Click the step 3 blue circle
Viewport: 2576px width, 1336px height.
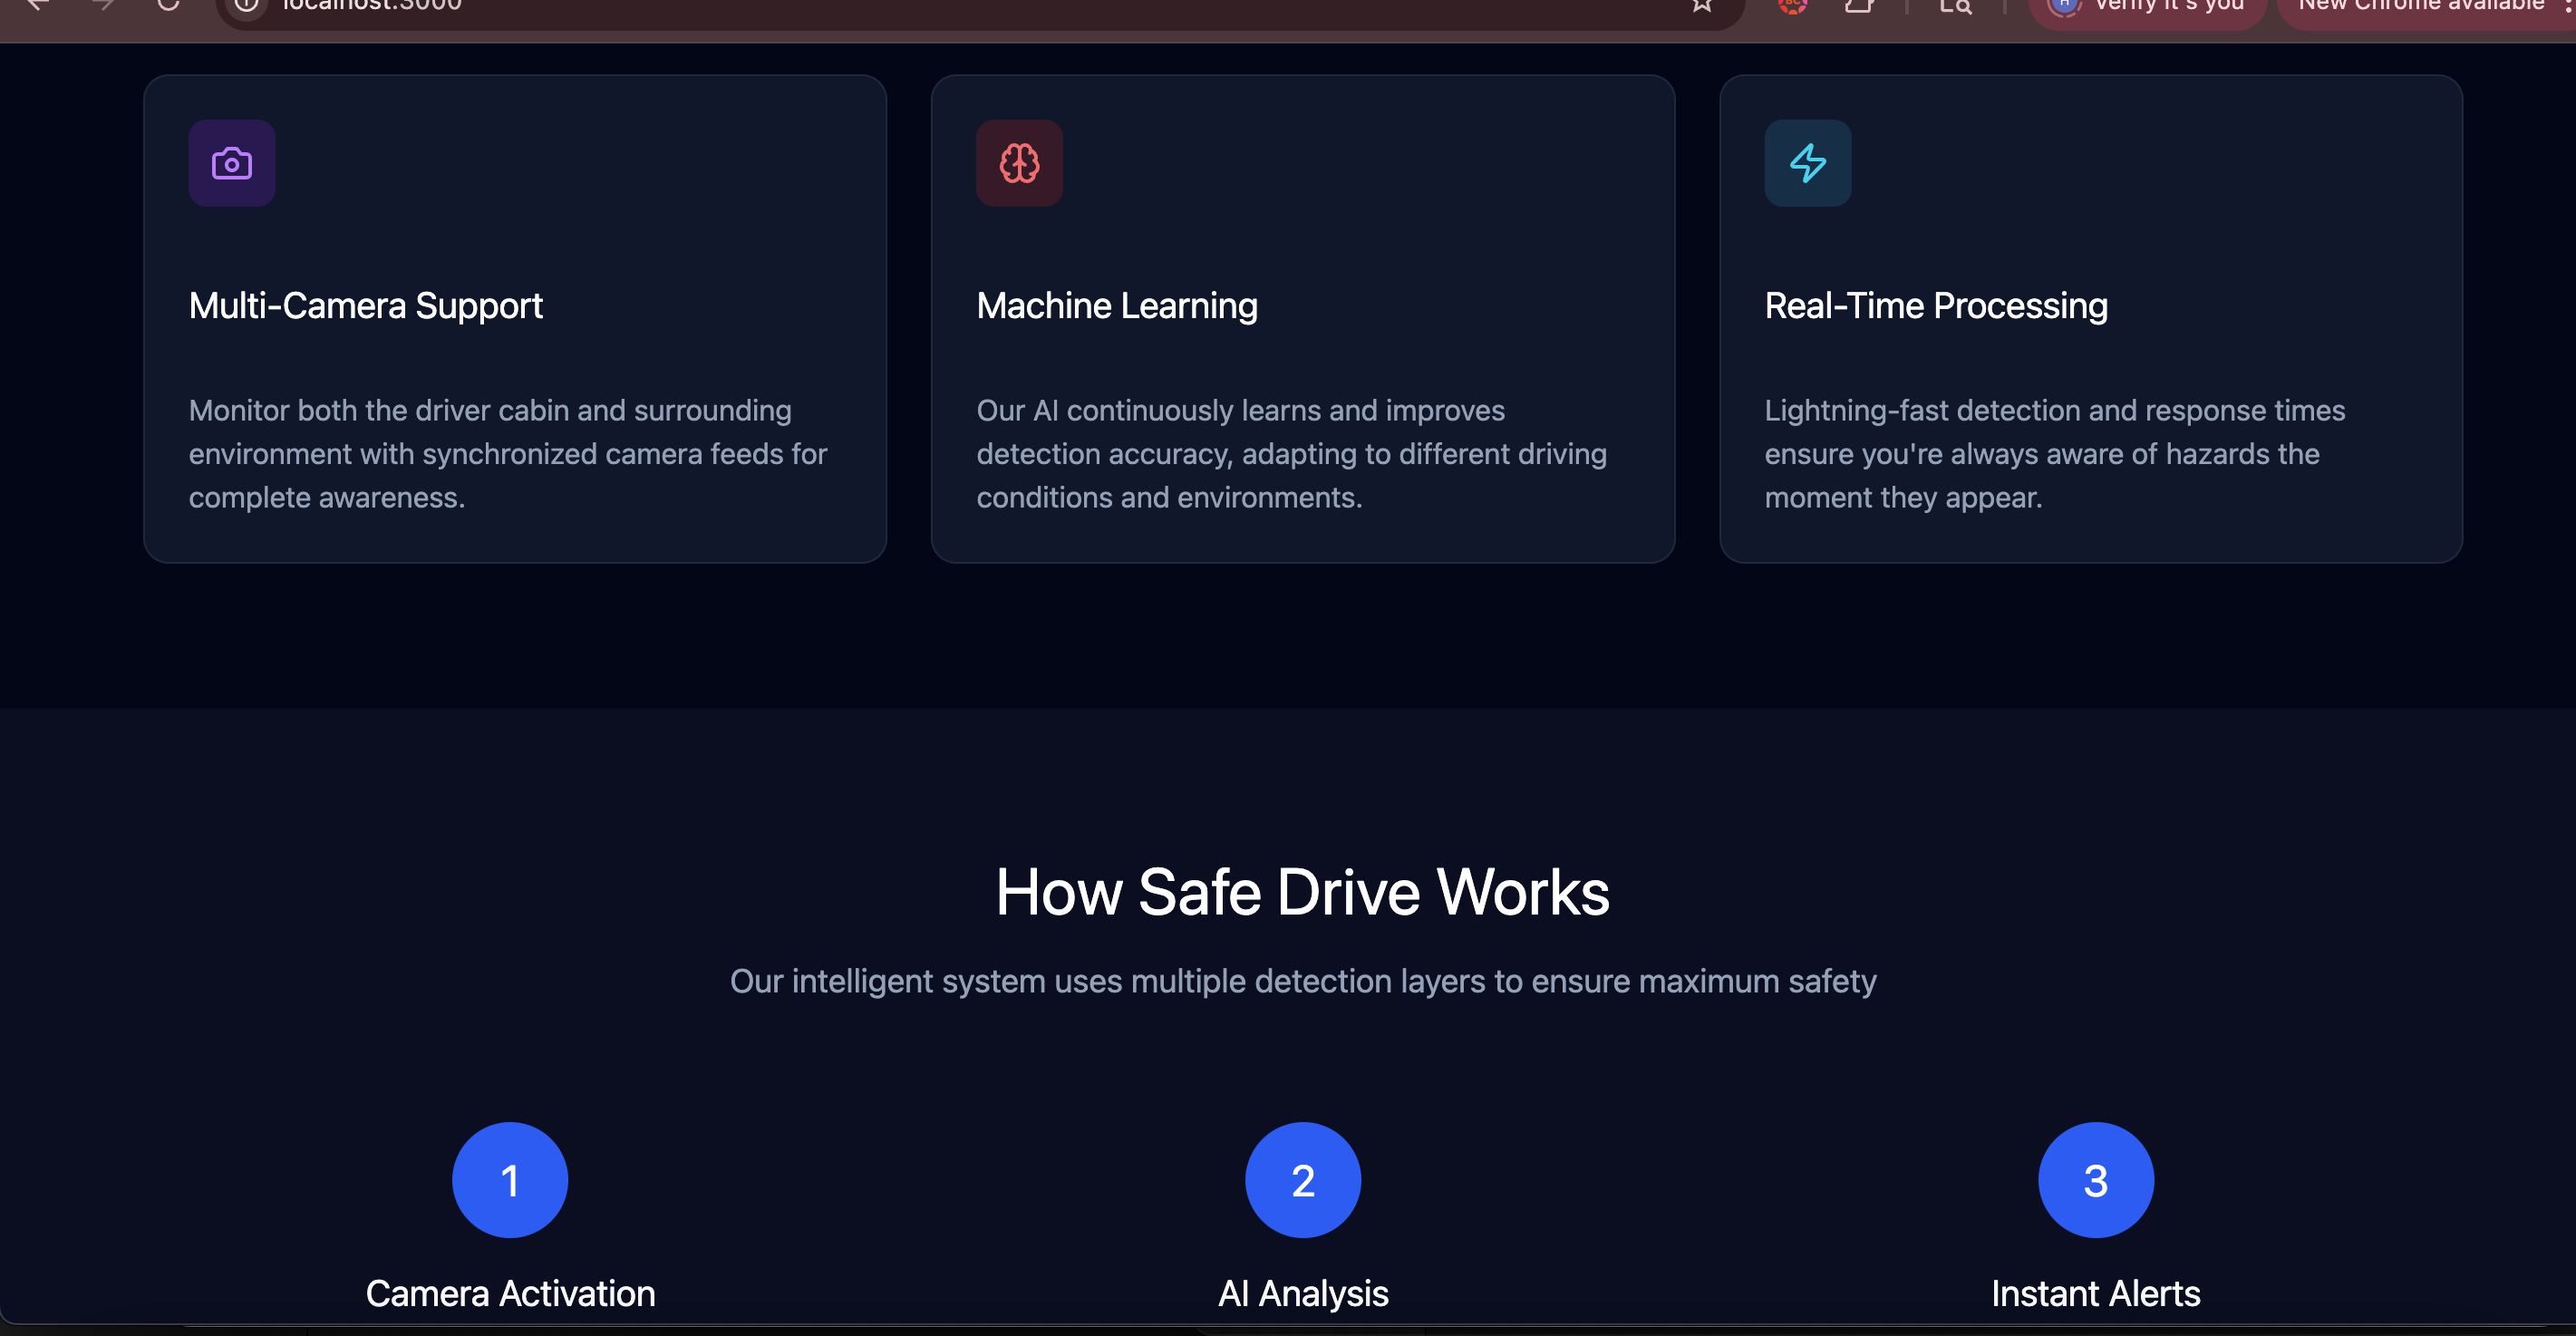(2095, 1180)
